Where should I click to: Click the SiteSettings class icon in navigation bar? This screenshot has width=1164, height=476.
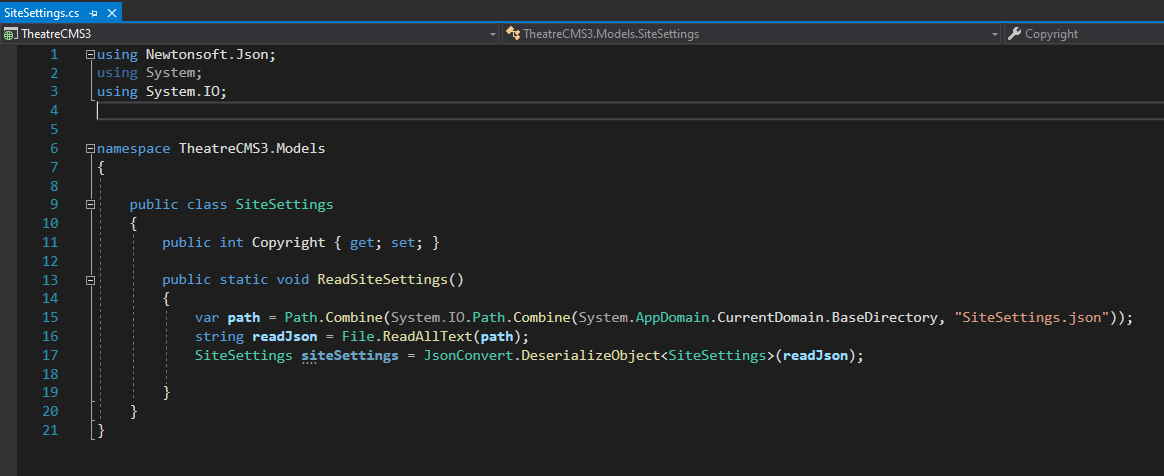pos(512,33)
